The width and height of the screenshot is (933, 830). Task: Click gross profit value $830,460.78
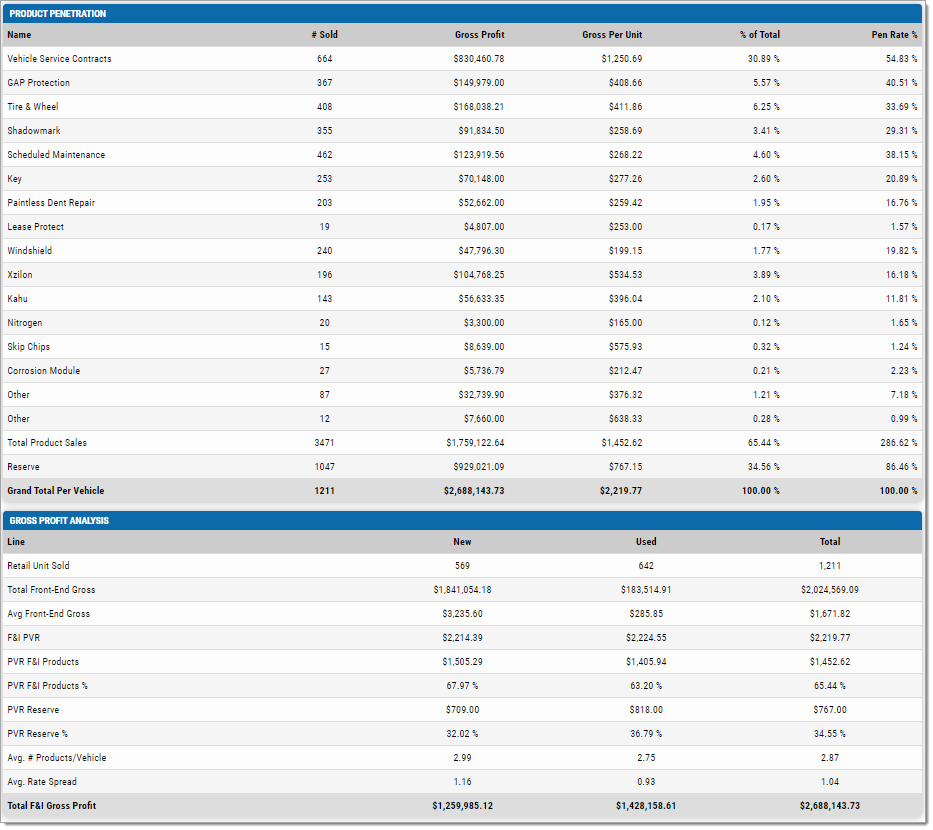pos(478,59)
